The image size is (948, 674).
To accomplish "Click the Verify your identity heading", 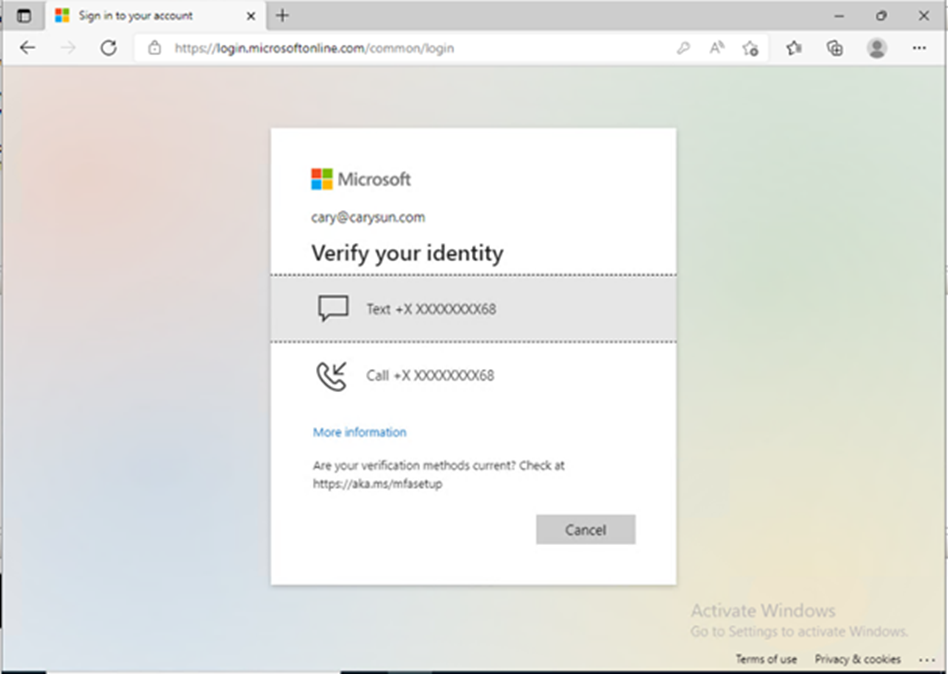I will click(407, 253).
